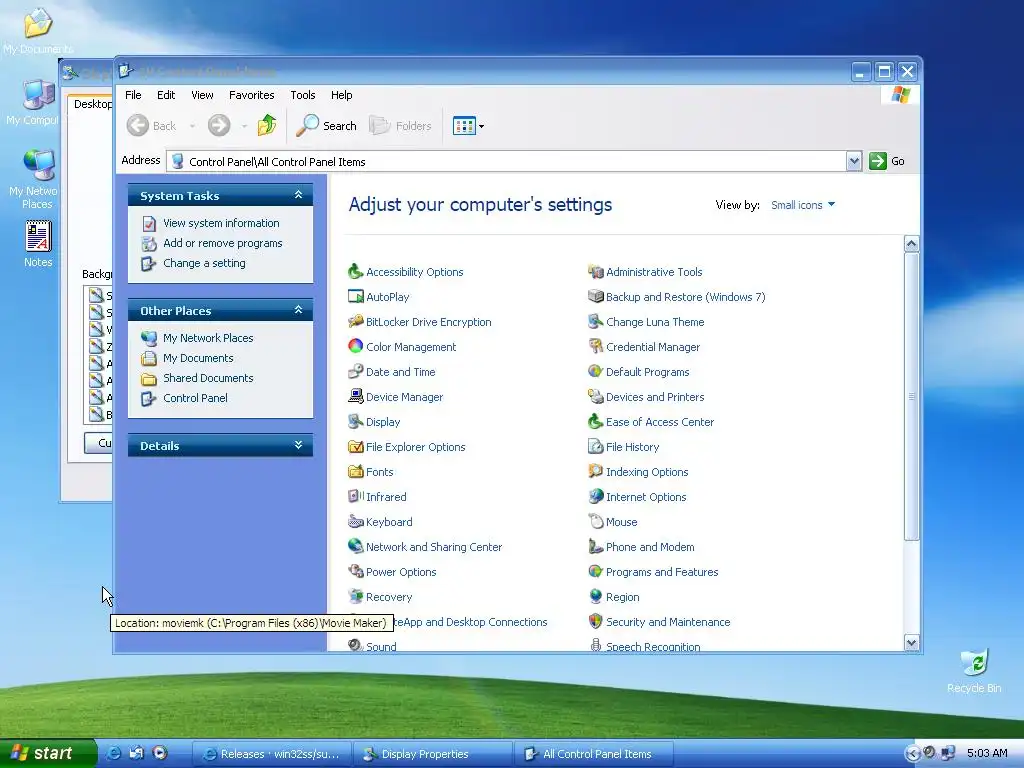Open the AutoPlay icon
The width and height of the screenshot is (1024, 768).
tap(355, 296)
